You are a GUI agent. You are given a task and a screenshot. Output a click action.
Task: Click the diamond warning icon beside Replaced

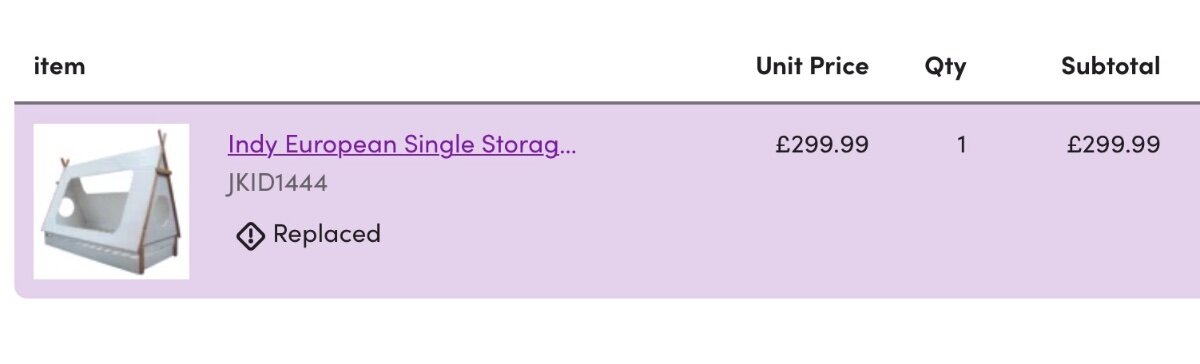(x=250, y=236)
